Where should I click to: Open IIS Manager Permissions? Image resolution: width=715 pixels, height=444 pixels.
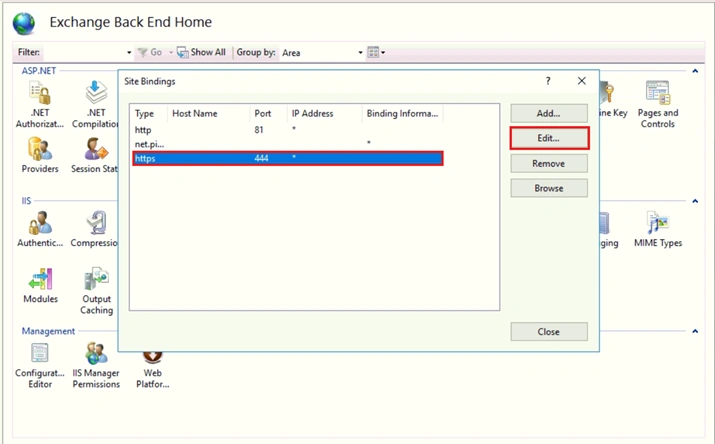[96, 366]
